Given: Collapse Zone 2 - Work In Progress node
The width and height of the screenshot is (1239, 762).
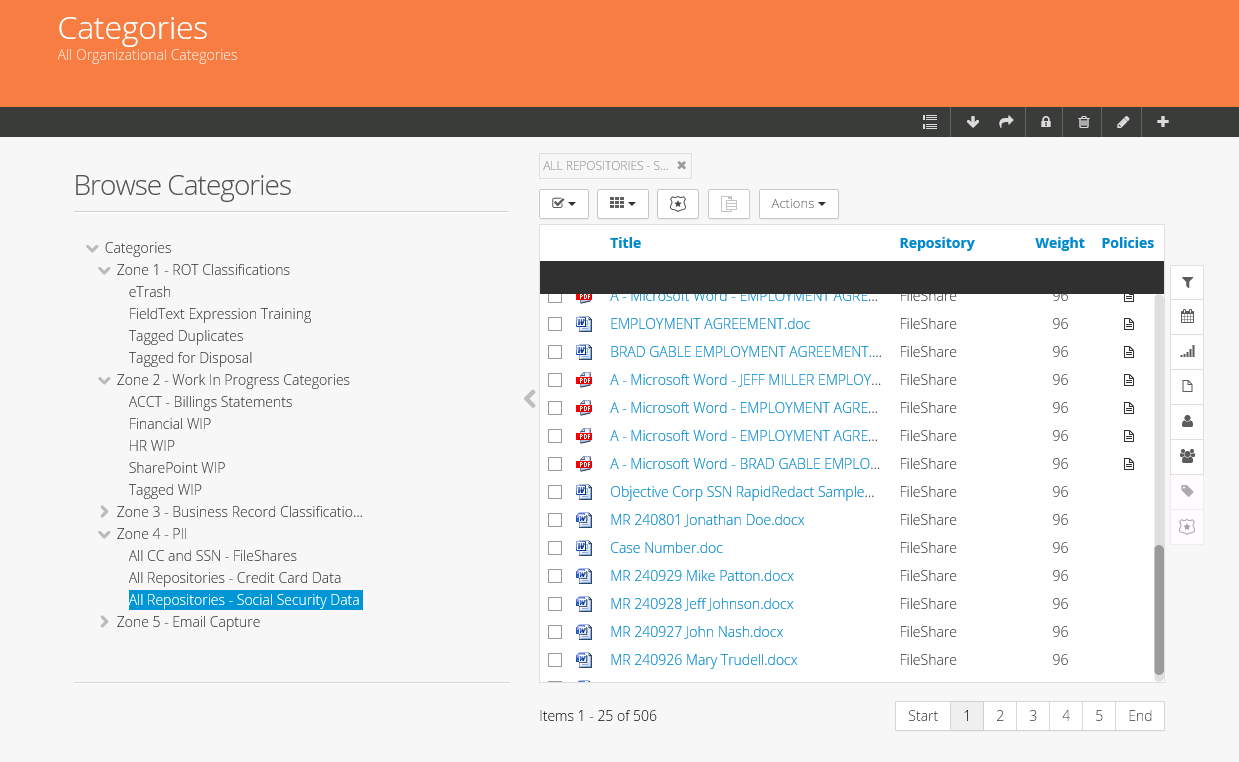Looking at the screenshot, I should [x=105, y=380].
